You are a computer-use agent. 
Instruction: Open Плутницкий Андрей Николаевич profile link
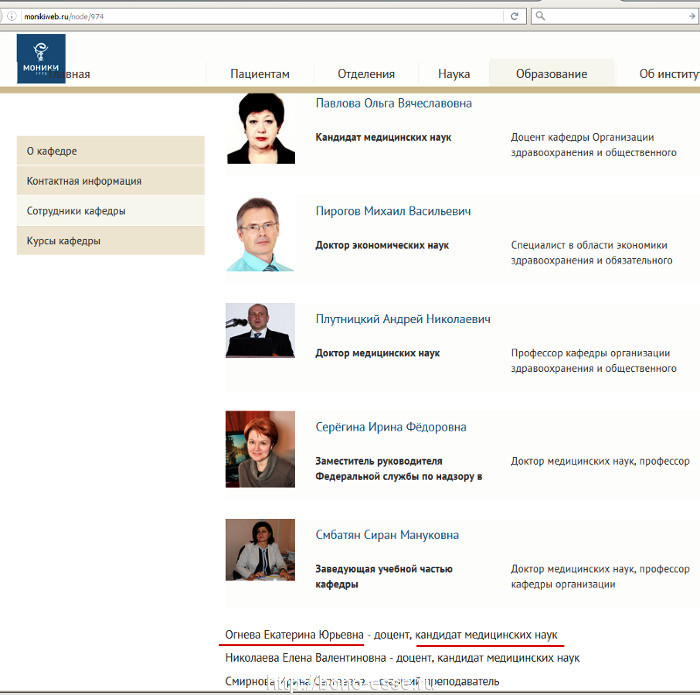pos(403,319)
